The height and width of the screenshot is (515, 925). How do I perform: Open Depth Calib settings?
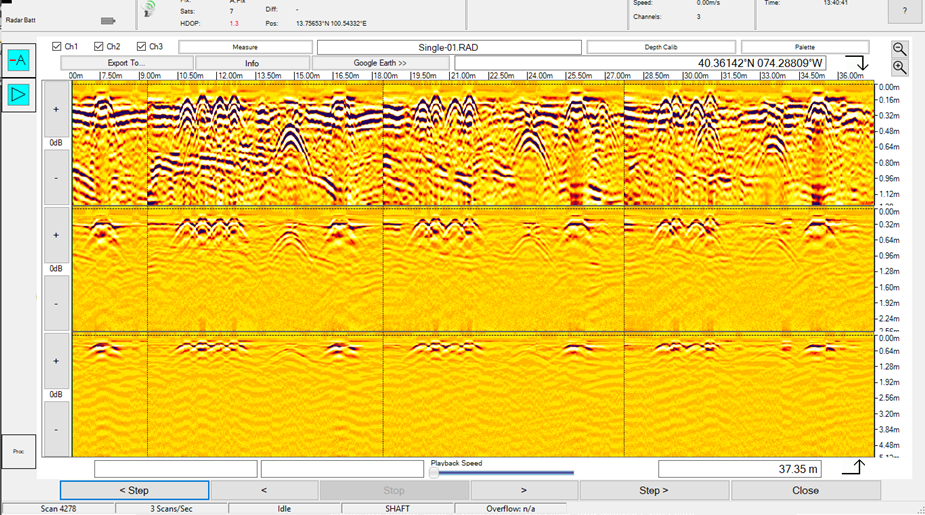[x=660, y=47]
